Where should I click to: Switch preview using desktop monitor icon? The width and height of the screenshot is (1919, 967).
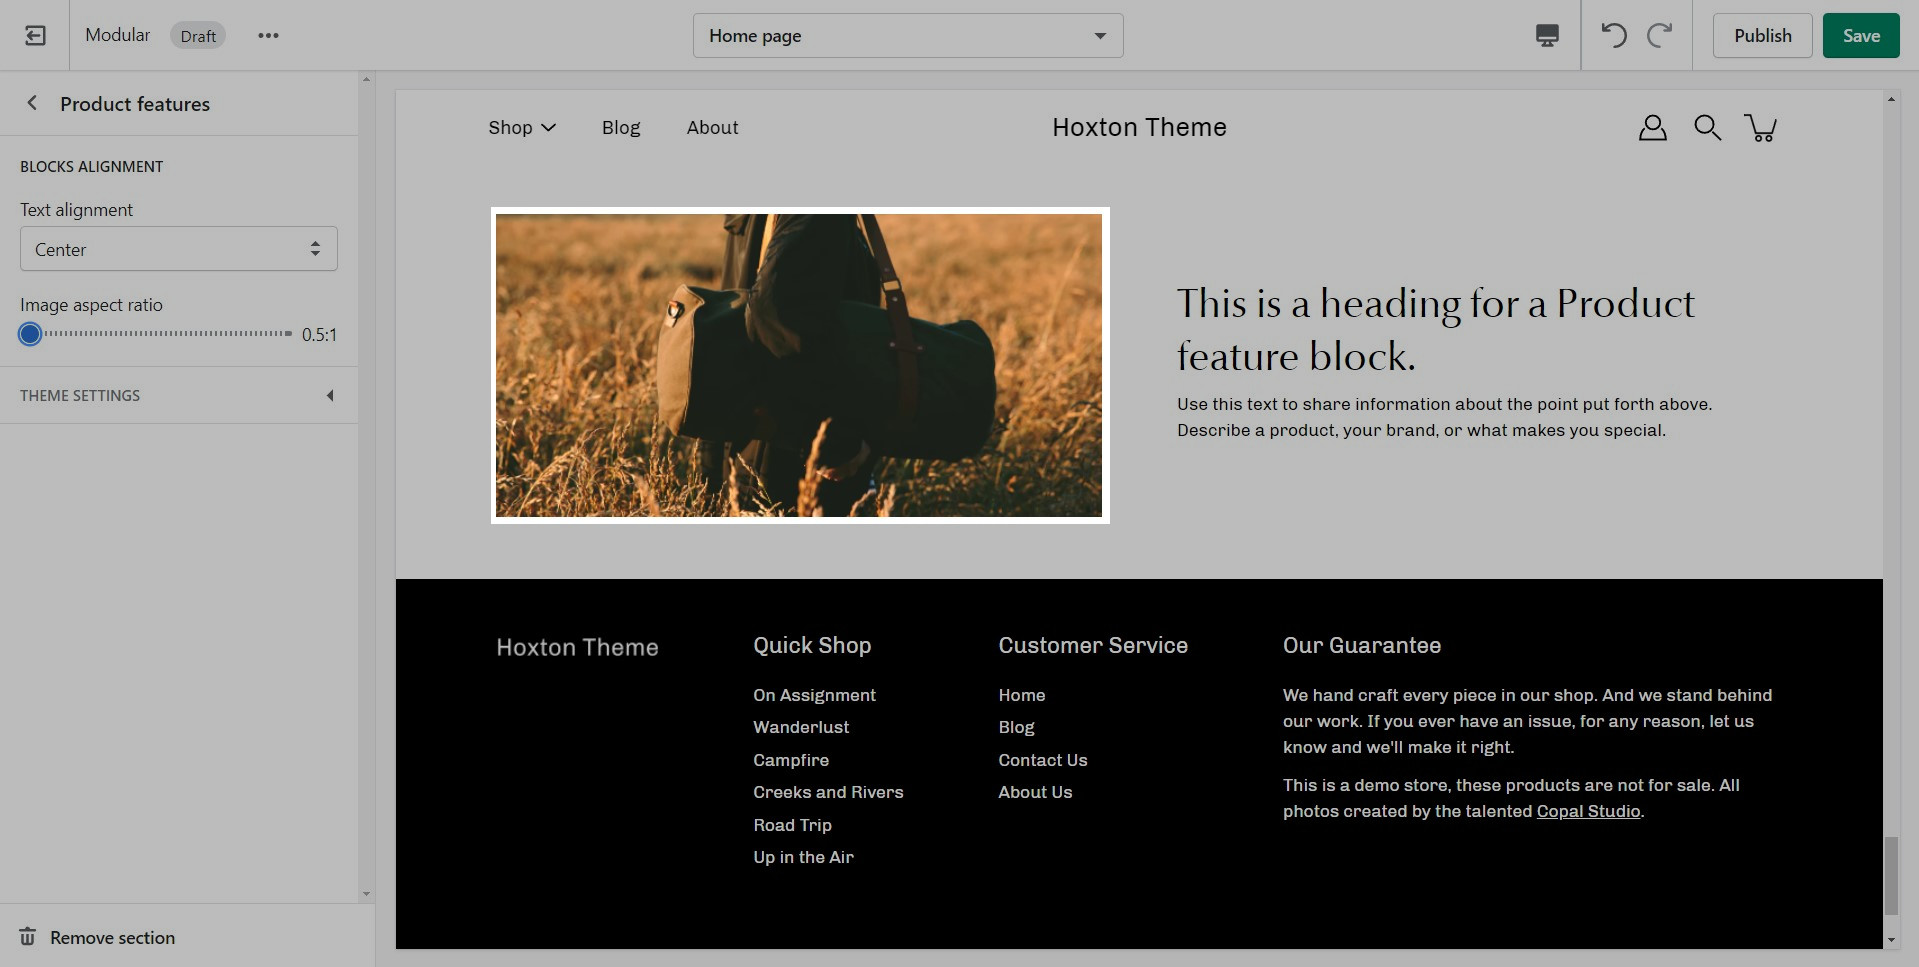(1546, 36)
